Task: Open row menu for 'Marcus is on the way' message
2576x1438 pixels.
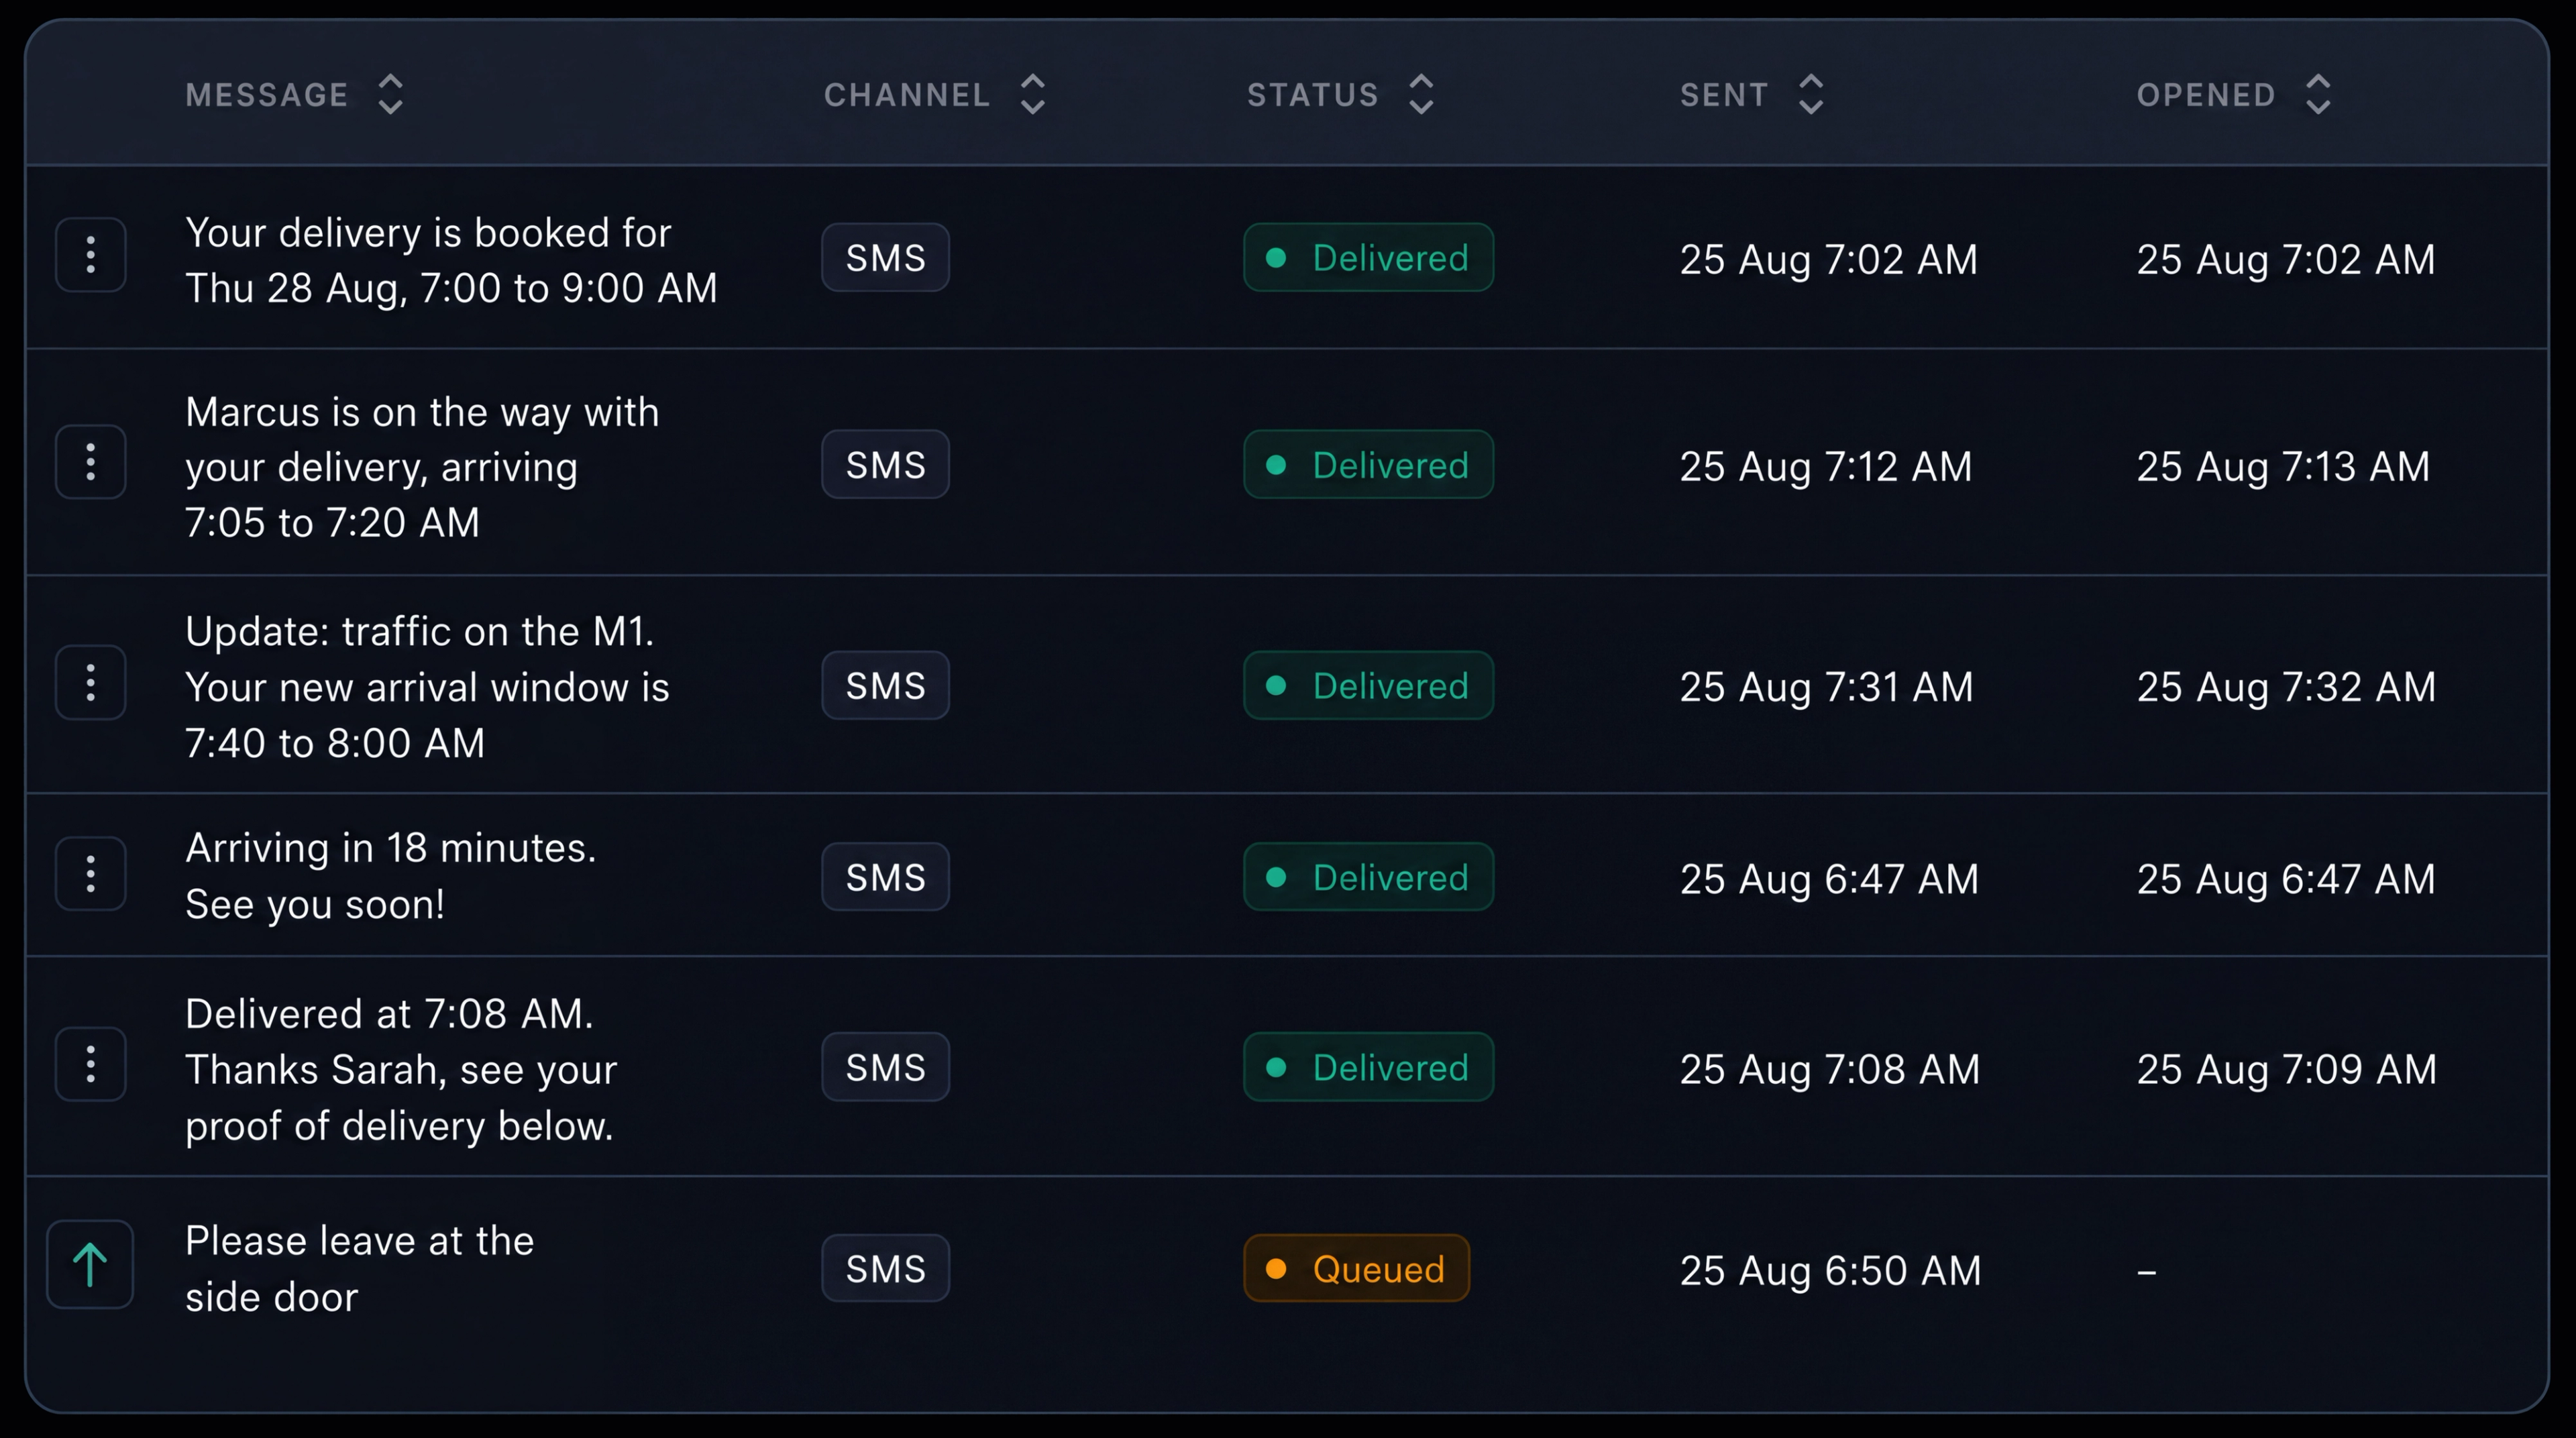Action: [x=91, y=462]
